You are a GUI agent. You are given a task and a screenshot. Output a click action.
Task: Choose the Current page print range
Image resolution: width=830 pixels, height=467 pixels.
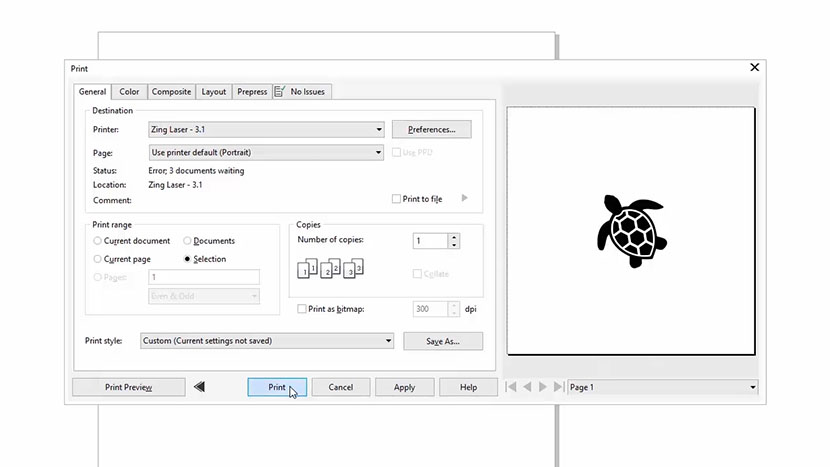97,259
